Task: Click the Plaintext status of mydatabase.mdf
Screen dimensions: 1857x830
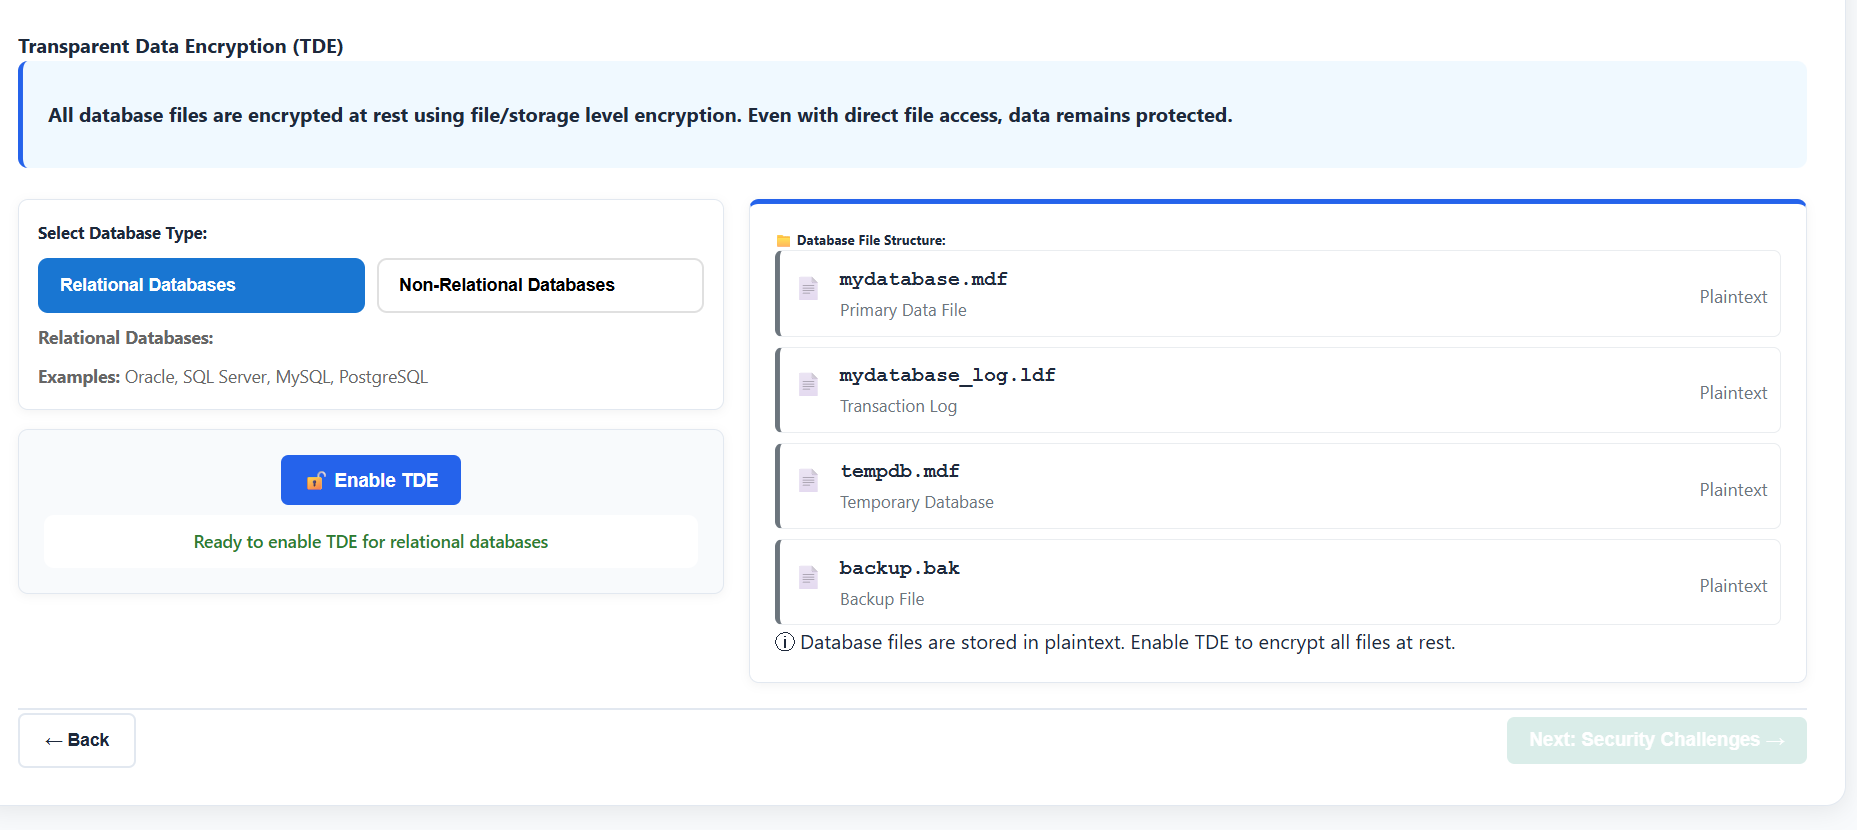Action: tap(1733, 297)
